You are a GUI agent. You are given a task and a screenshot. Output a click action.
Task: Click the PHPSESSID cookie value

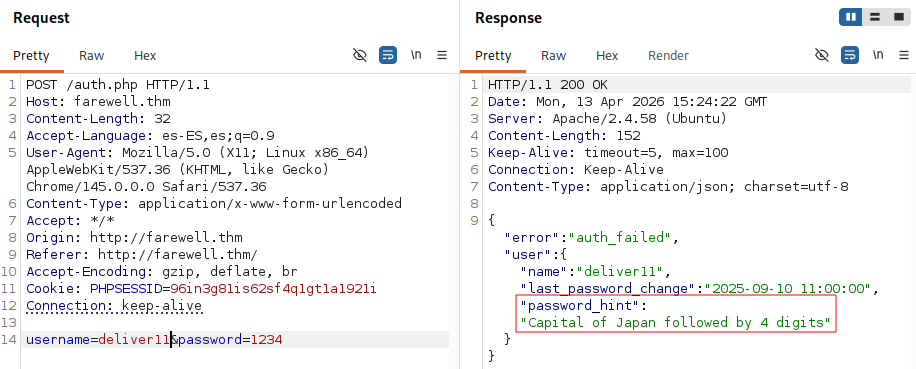click(x=273, y=289)
